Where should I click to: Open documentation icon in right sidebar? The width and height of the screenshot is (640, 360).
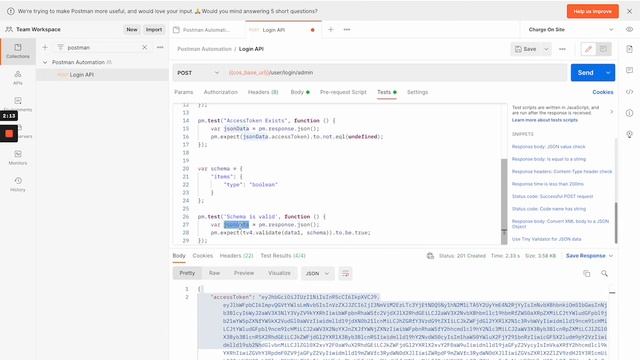tap(629, 49)
